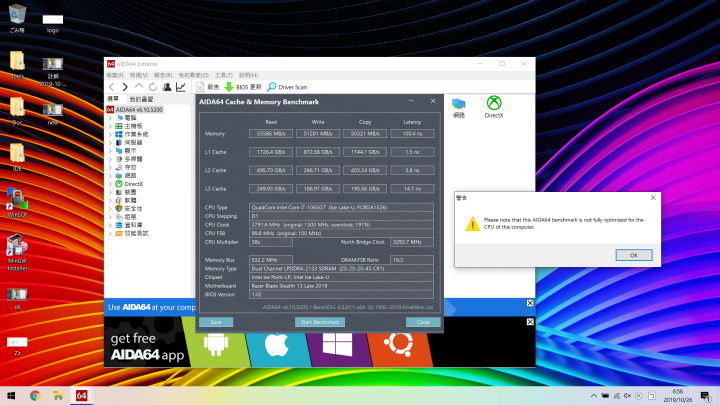Click the up-level arrow in AIDA64 toolbar

(x=139, y=86)
